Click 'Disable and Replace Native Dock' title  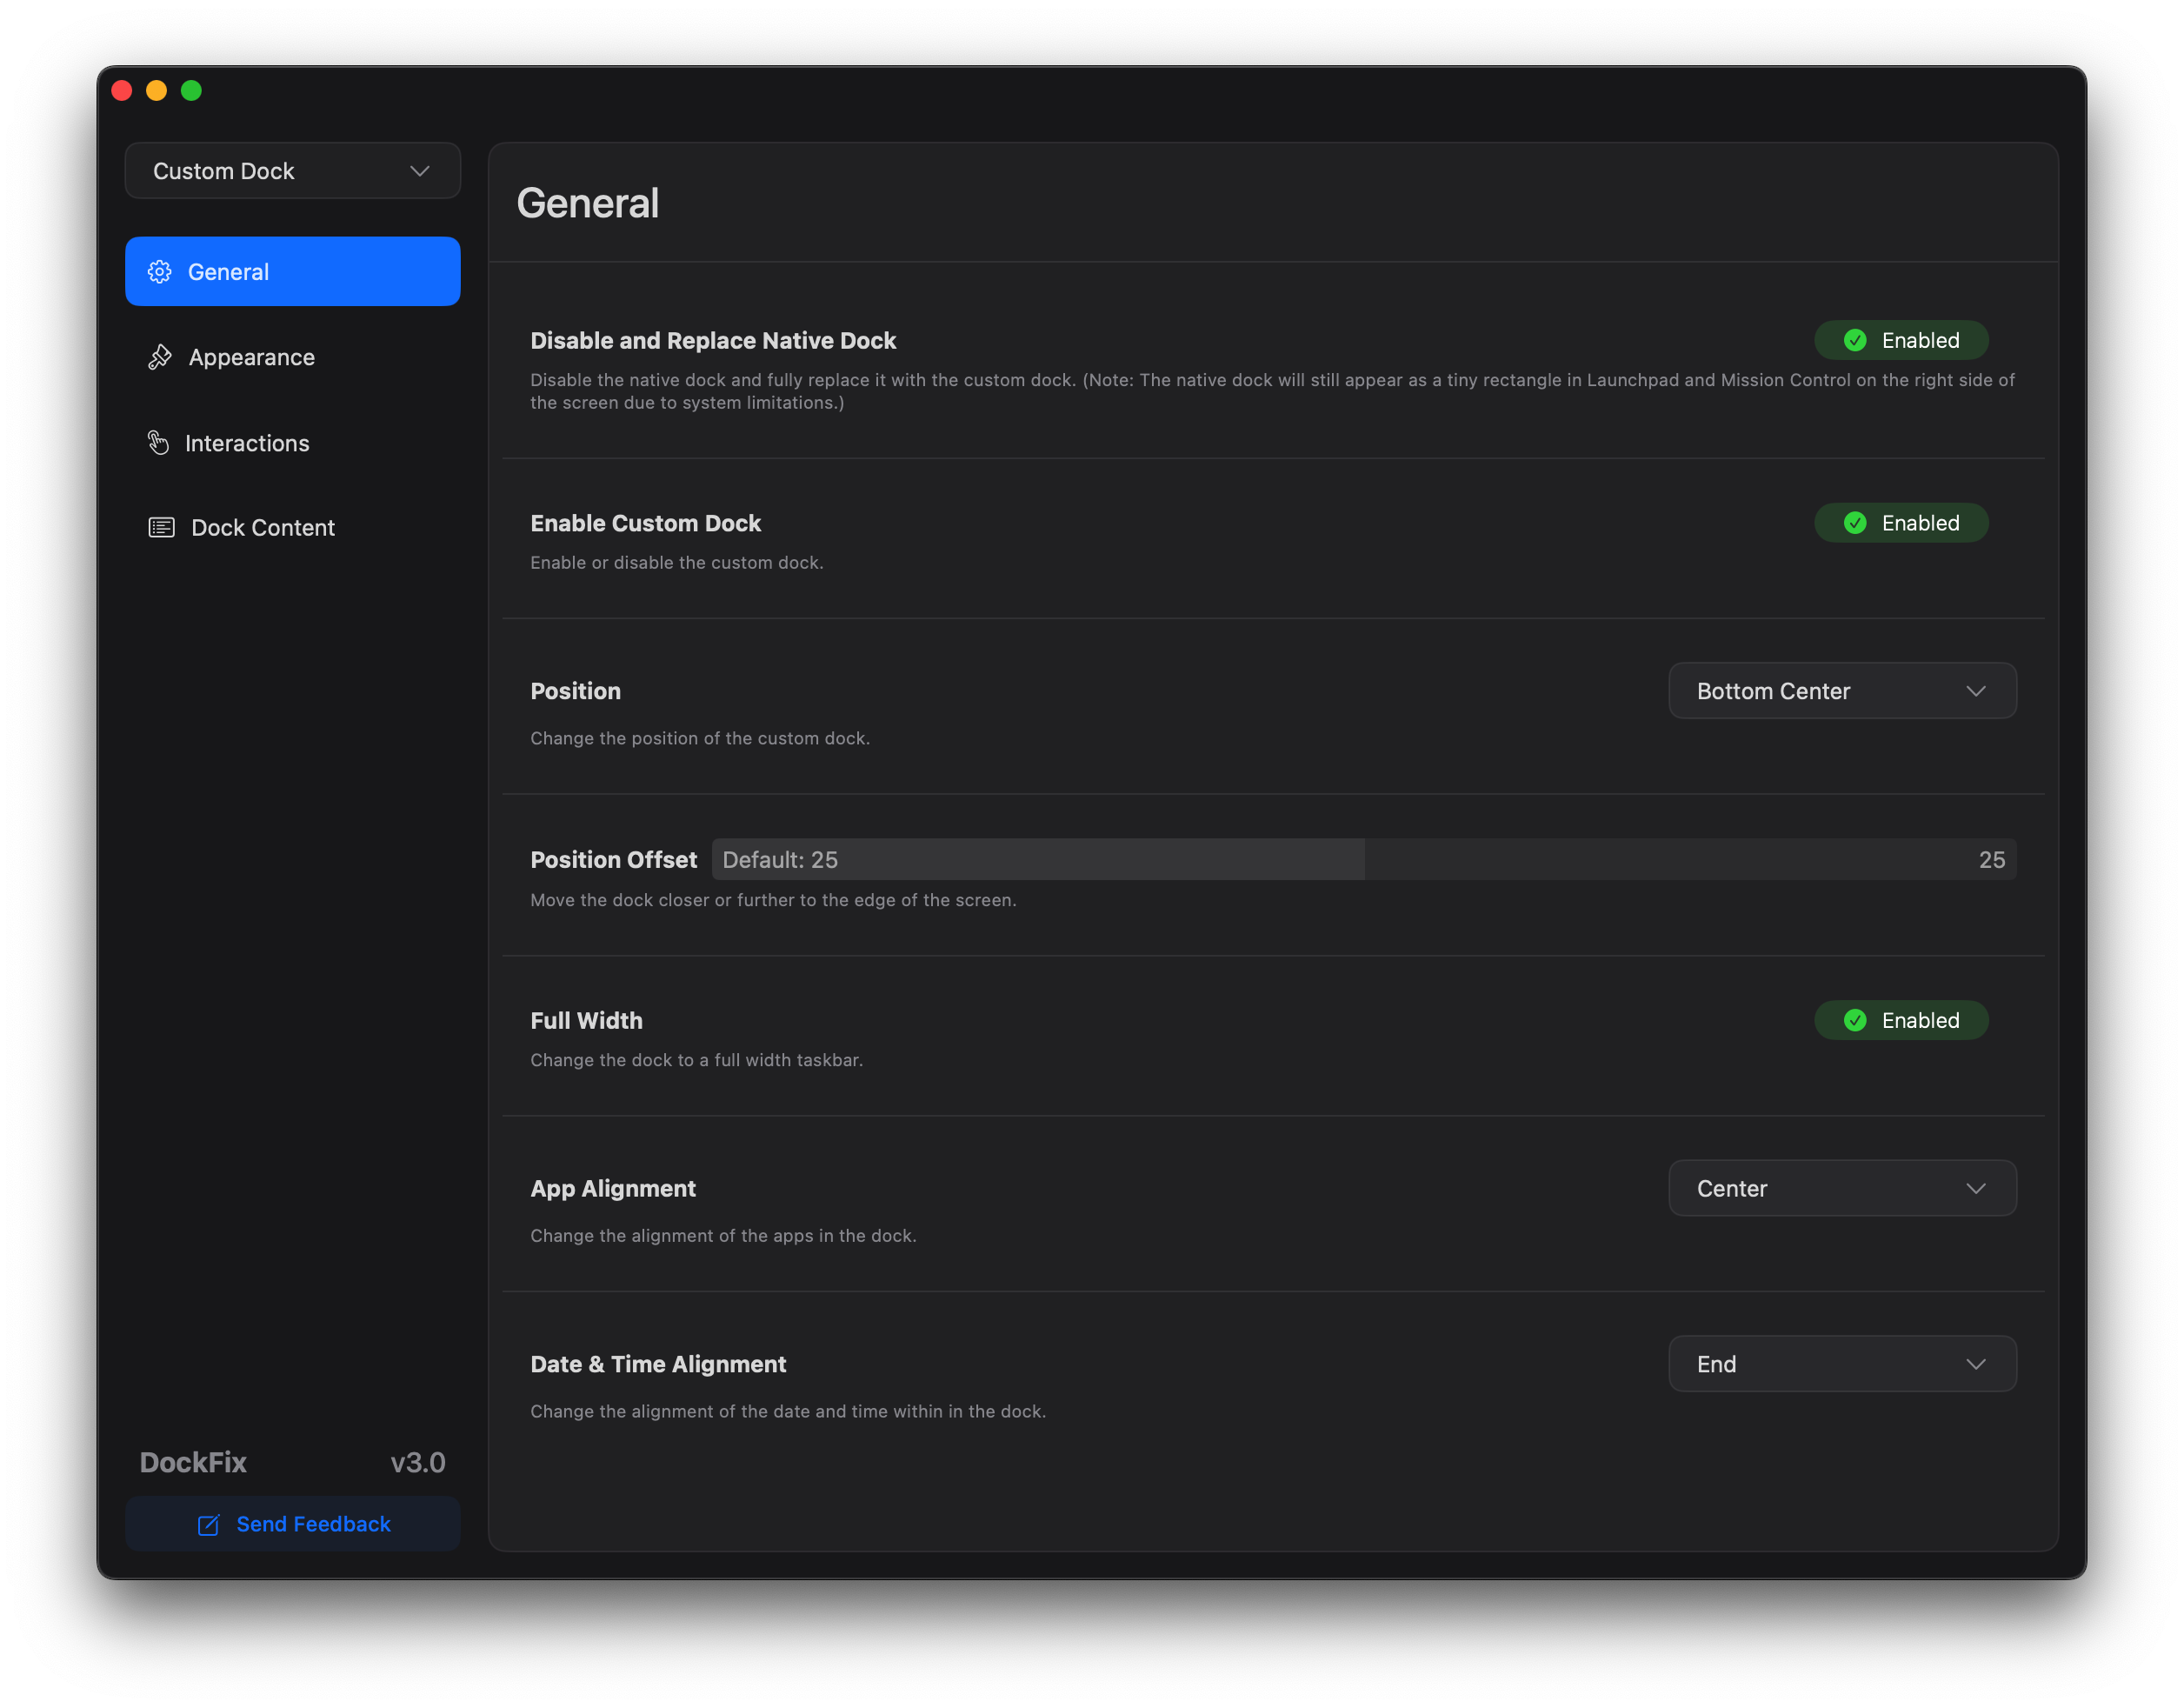point(713,340)
